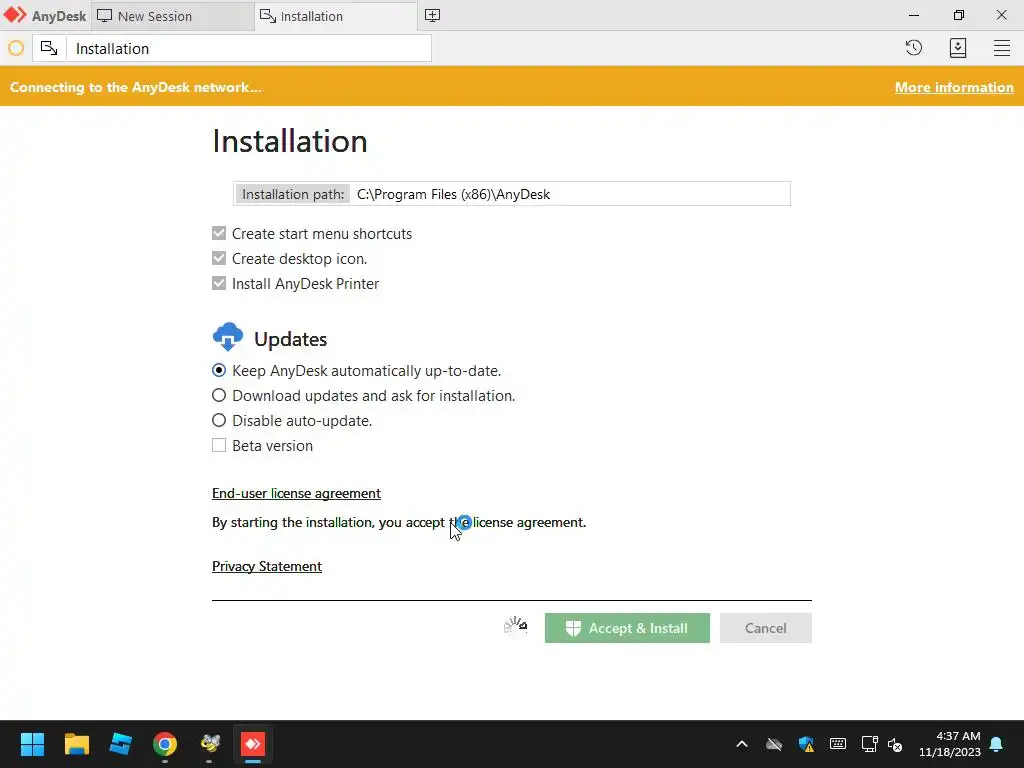Open File Explorer from the taskbar
This screenshot has width=1024, height=768.
click(76, 744)
